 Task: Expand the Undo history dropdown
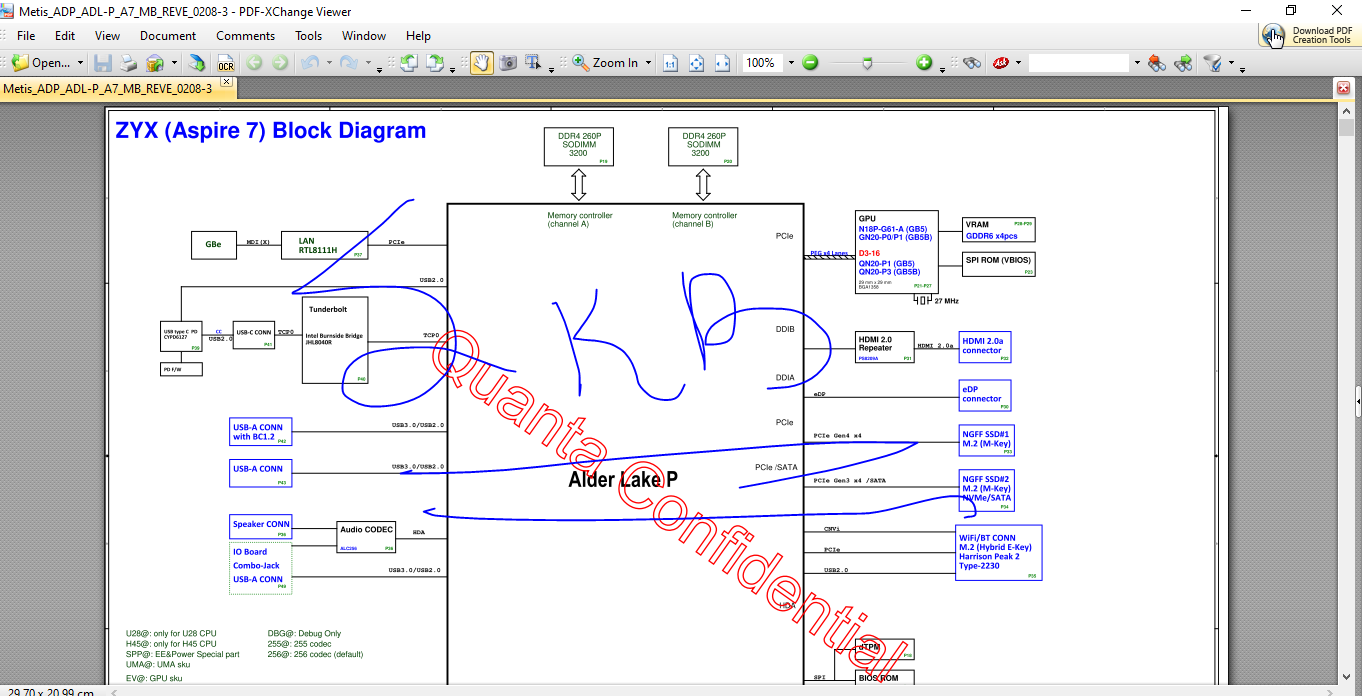tap(328, 63)
